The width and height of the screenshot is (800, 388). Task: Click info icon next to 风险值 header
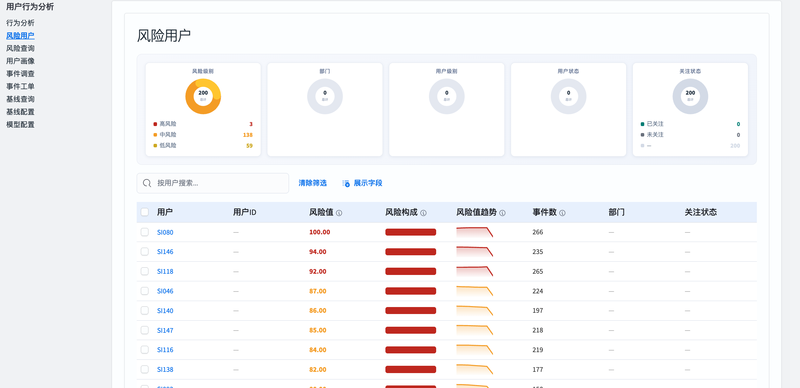(x=339, y=213)
